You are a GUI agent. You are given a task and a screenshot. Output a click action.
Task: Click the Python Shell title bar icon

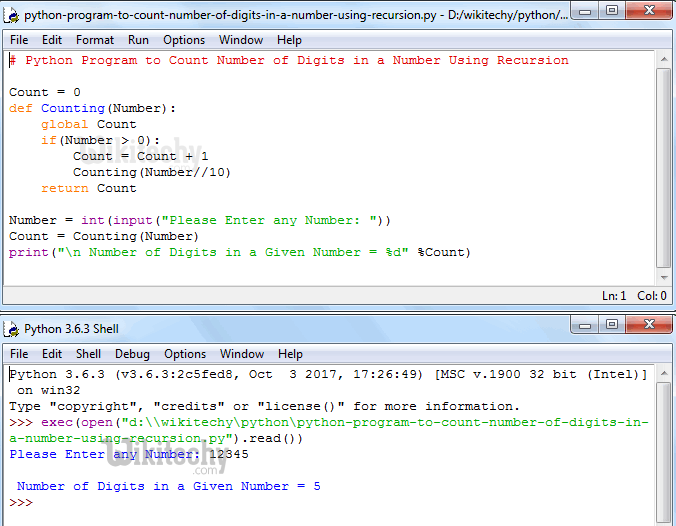coord(12,328)
